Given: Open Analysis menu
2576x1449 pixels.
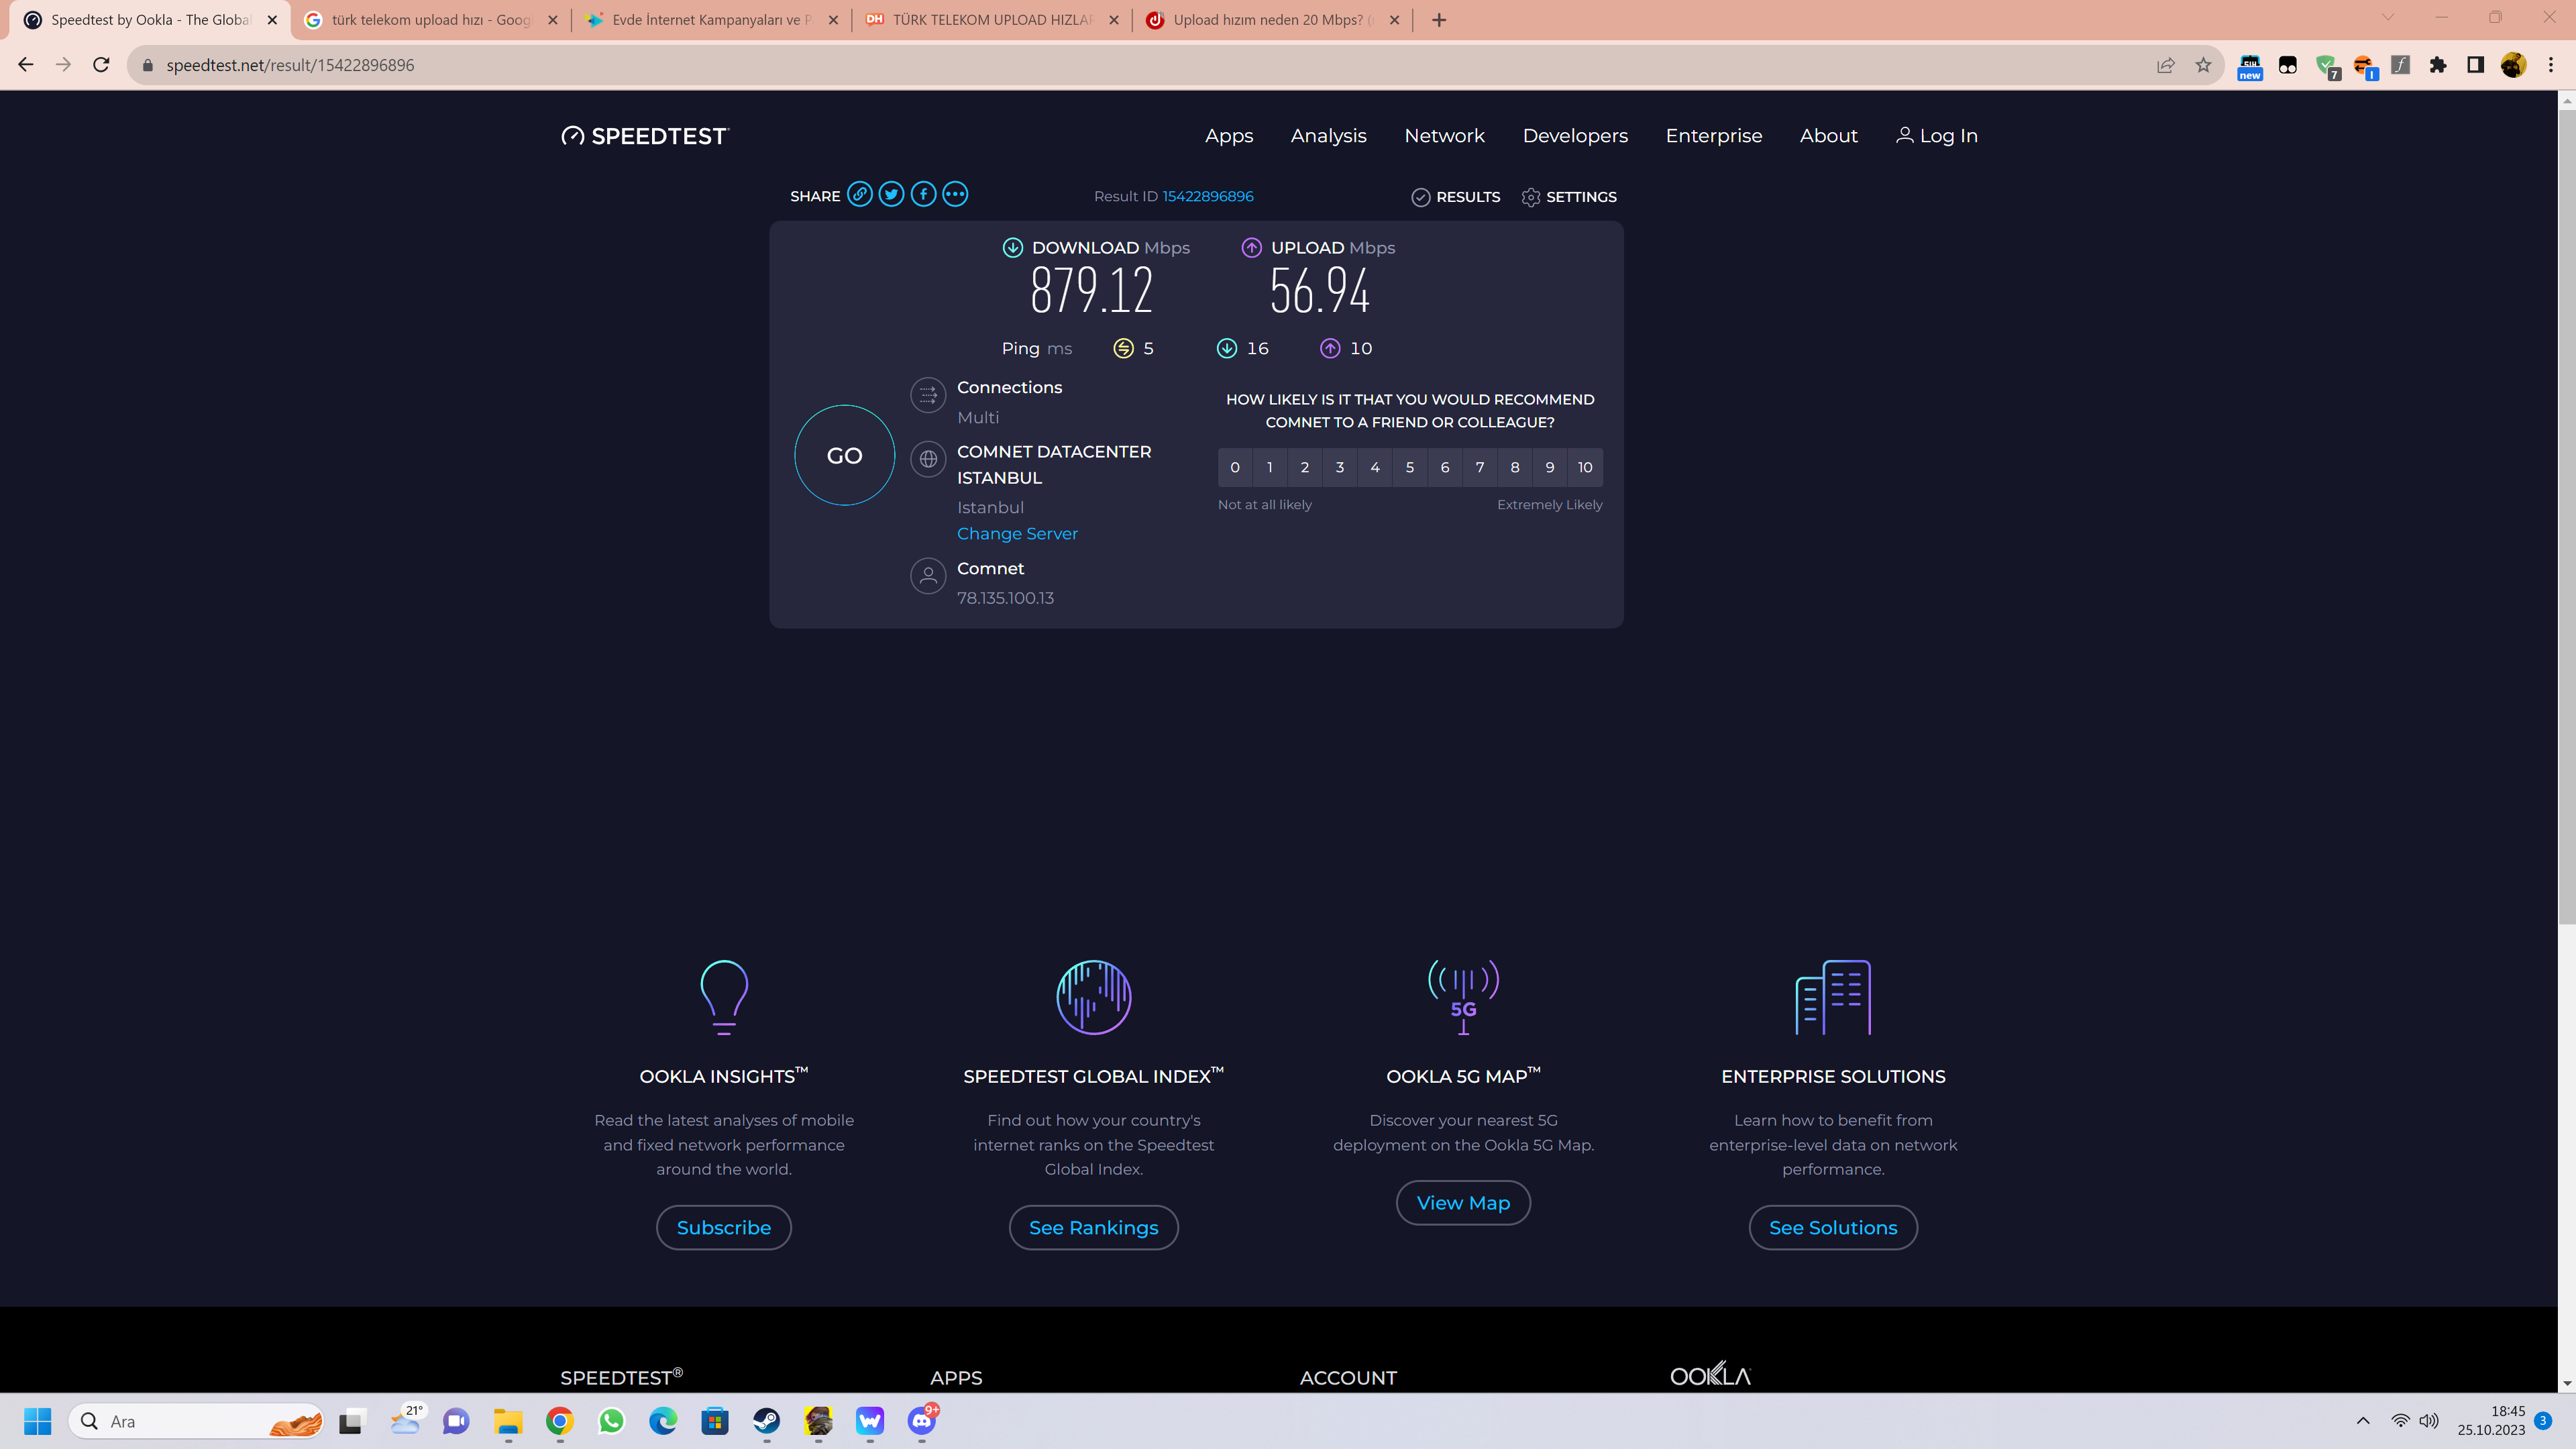Looking at the screenshot, I should (x=1328, y=136).
